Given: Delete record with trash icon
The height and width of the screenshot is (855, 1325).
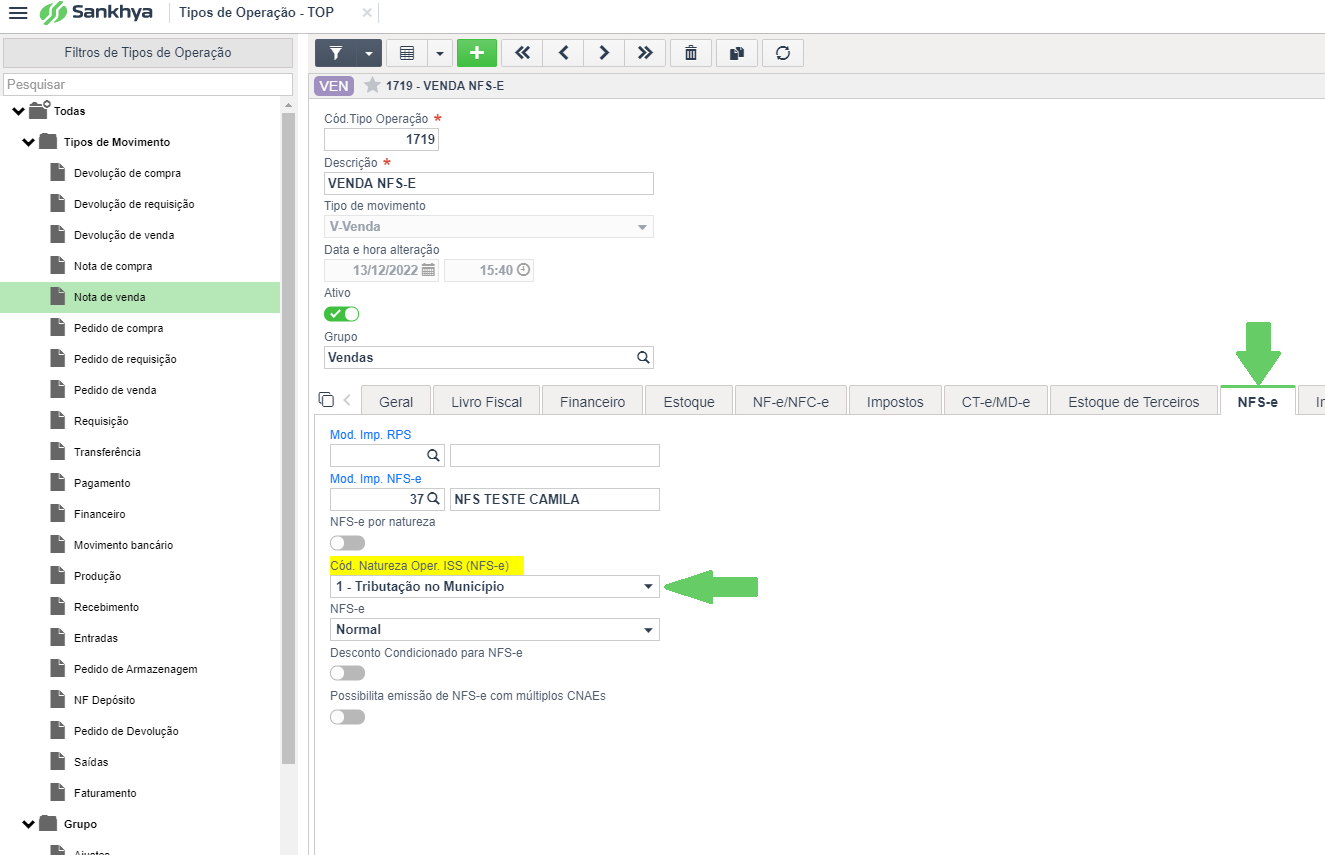Looking at the screenshot, I should [691, 53].
